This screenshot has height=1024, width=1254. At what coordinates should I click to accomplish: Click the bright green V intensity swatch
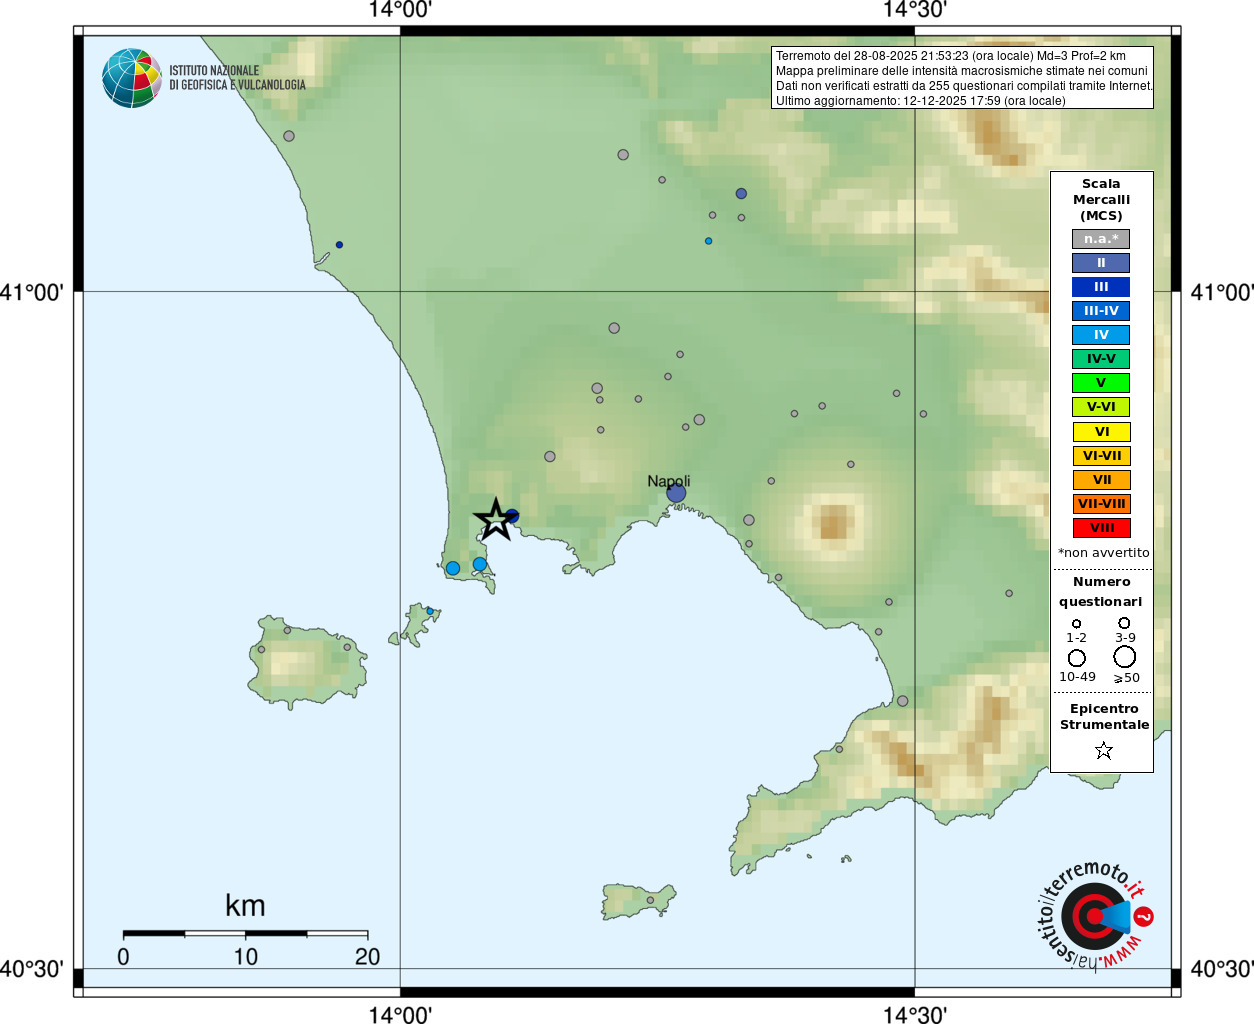click(x=1101, y=383)
